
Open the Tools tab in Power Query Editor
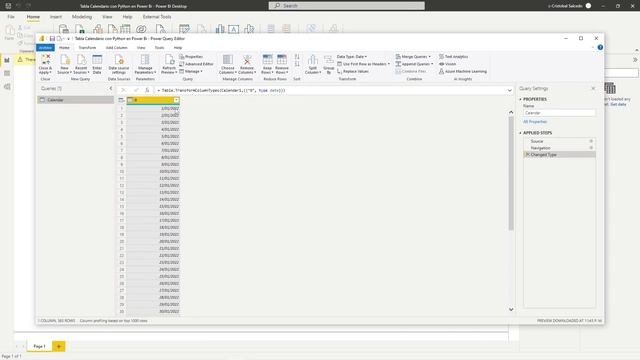click(x=159, y=48)
